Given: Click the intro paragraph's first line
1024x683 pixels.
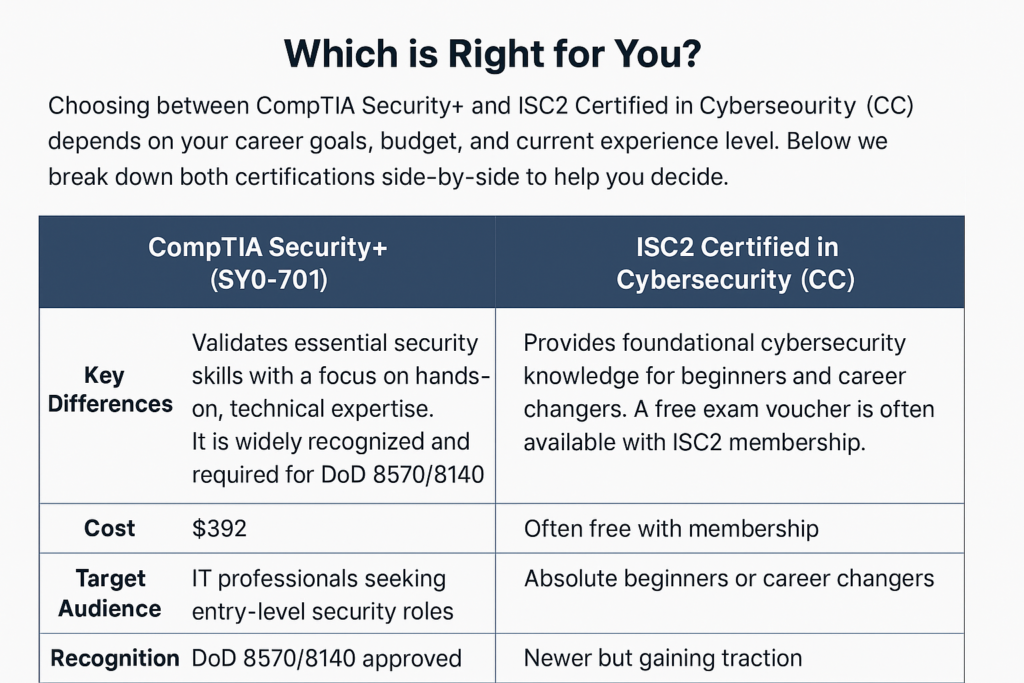Looking at the screenshot, I should click(481, 106).
